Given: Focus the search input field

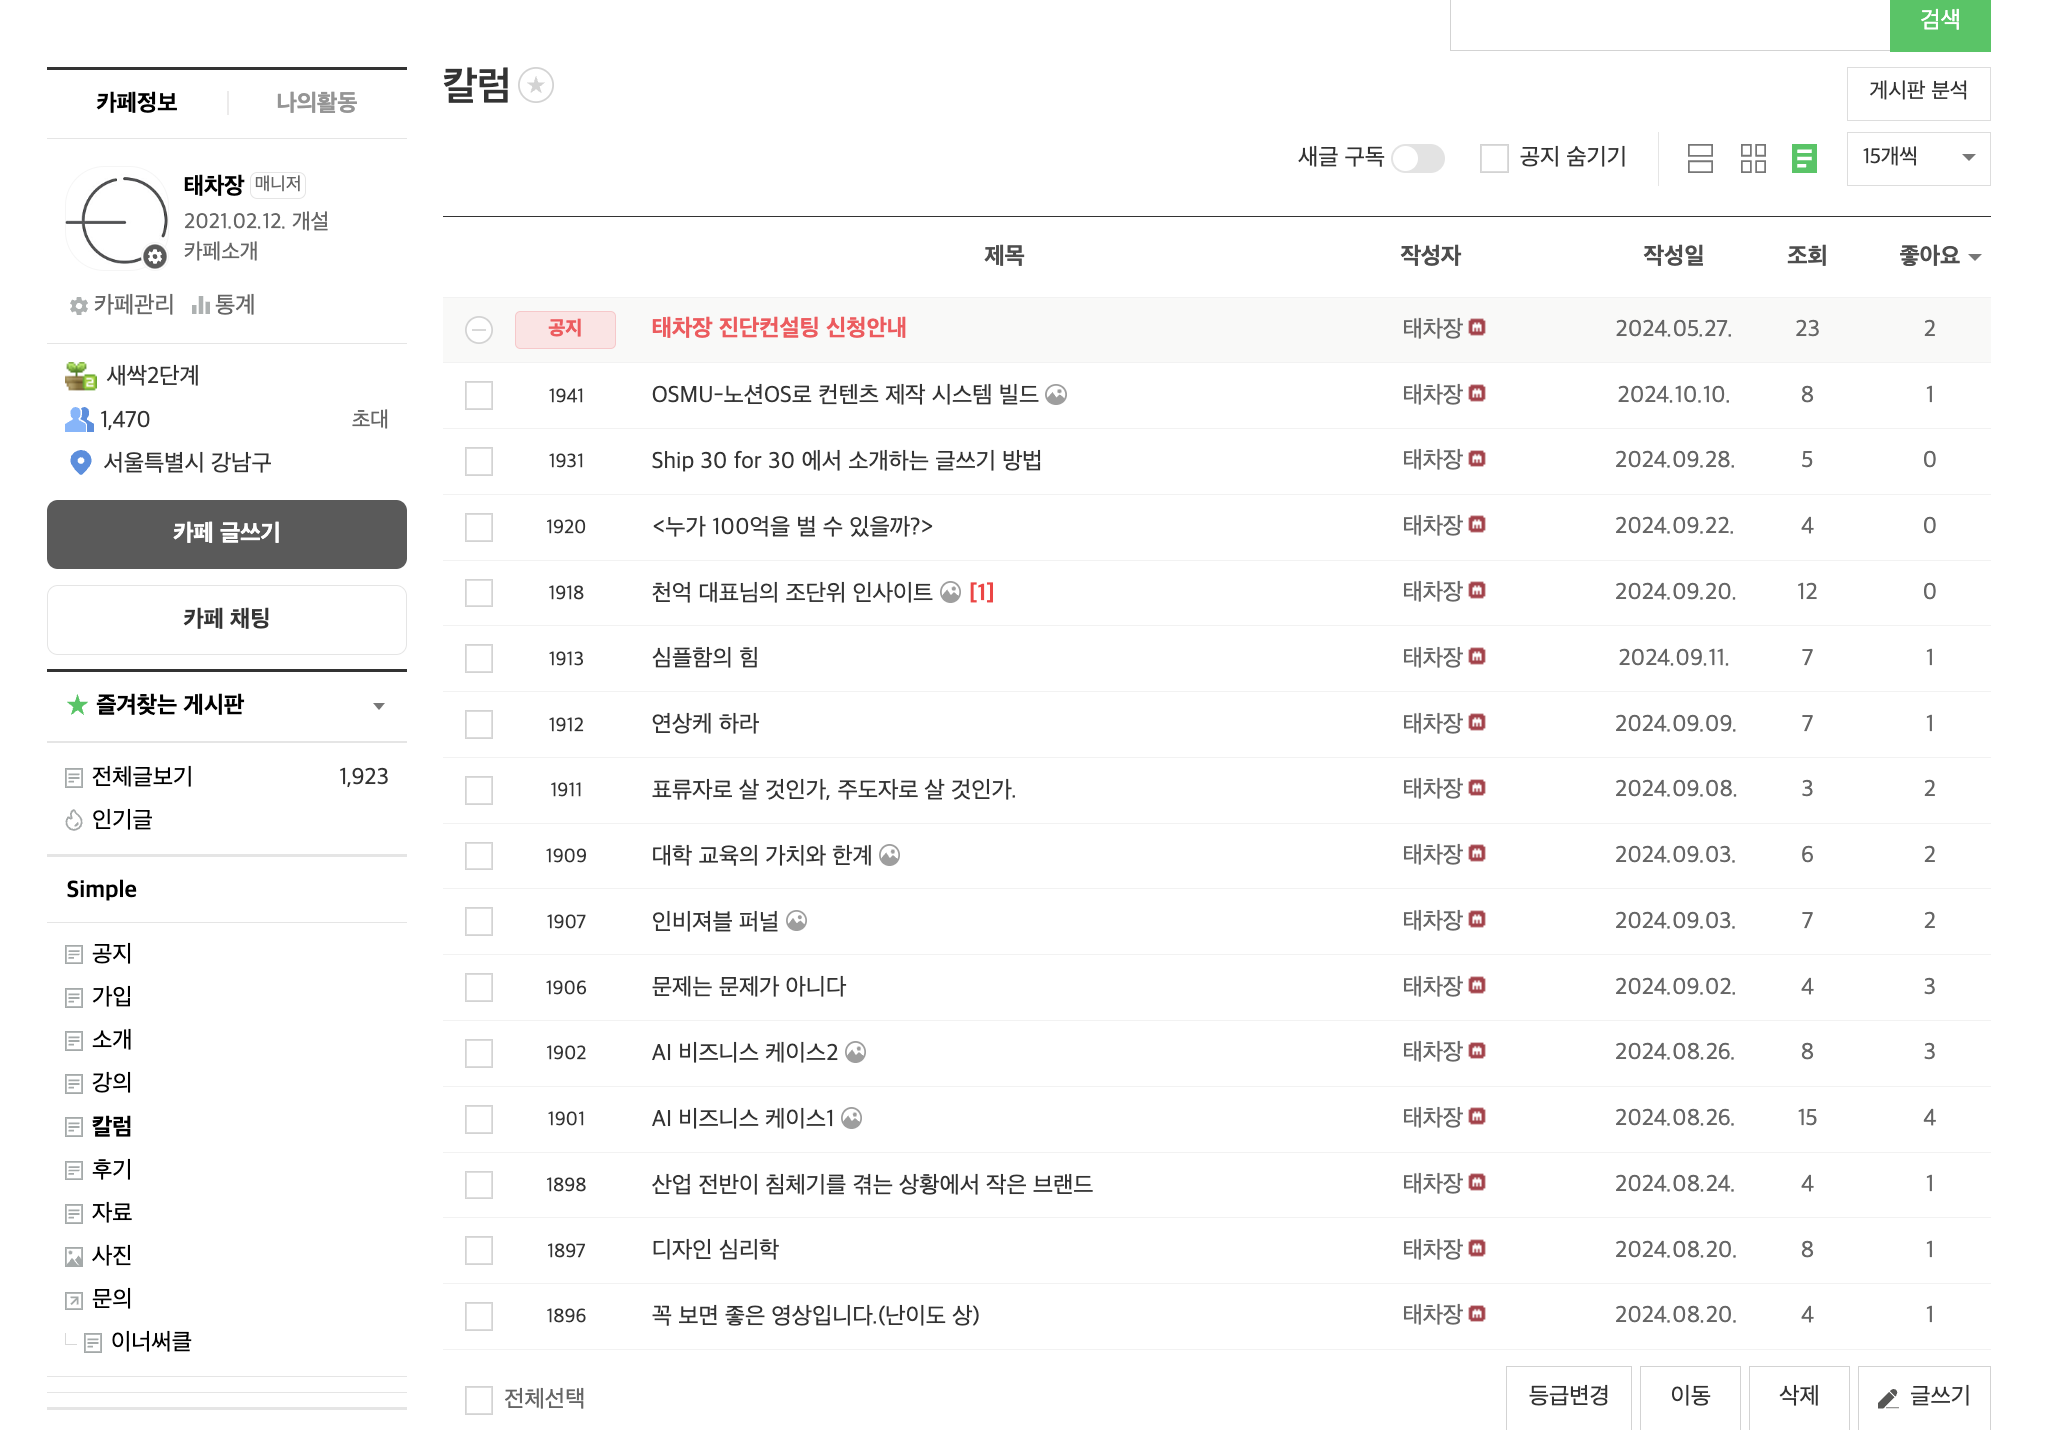Looking at the screenshot, I should [x=1670, y=24].
